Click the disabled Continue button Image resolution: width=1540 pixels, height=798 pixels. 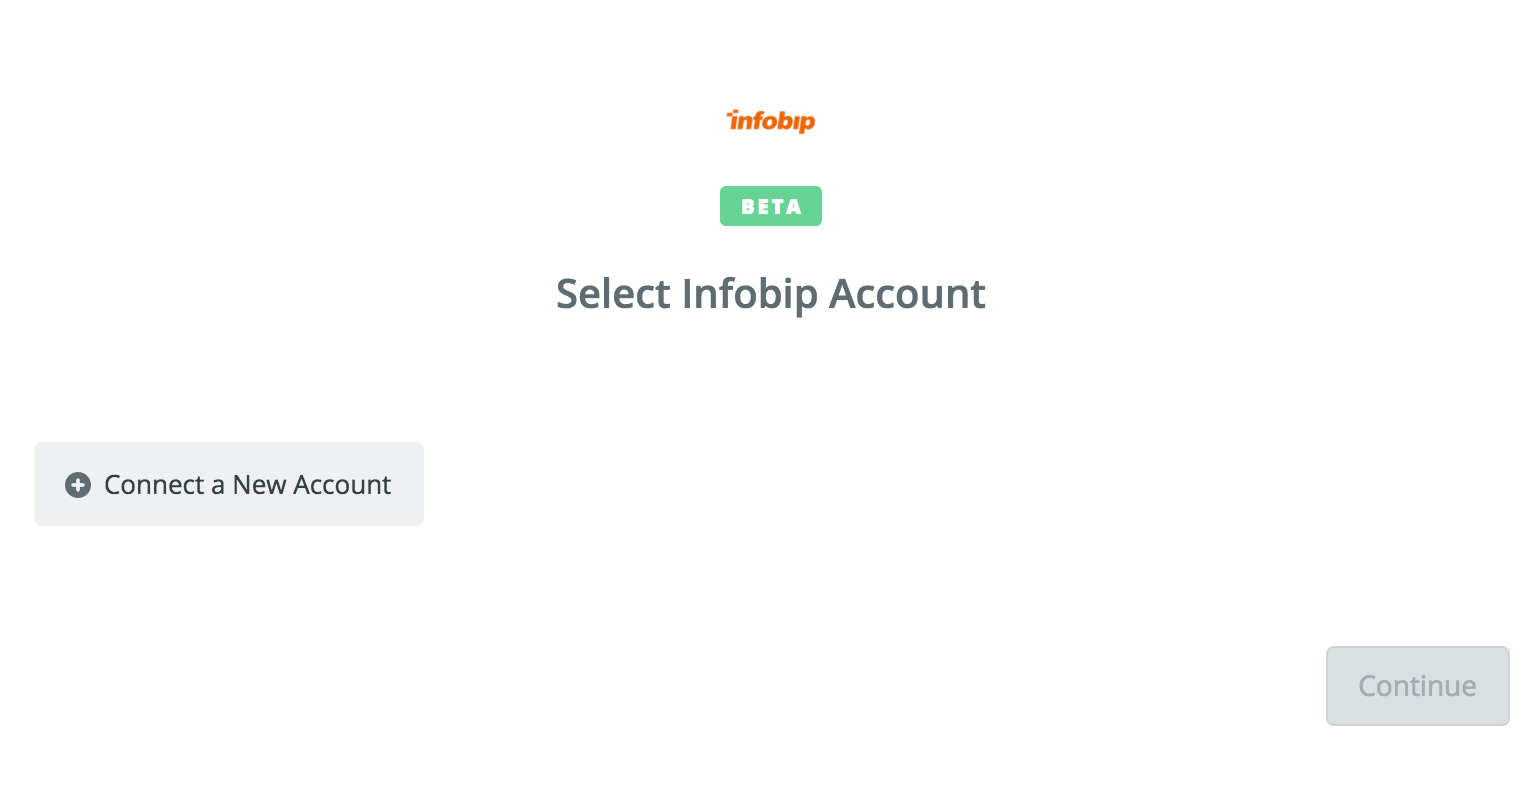pos(1417,686)
